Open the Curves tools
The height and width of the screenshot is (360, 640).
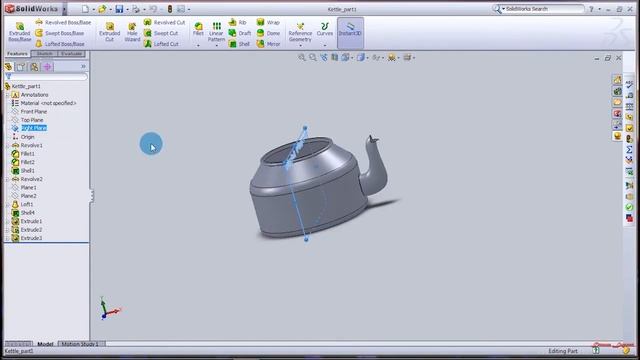[325, 29]
